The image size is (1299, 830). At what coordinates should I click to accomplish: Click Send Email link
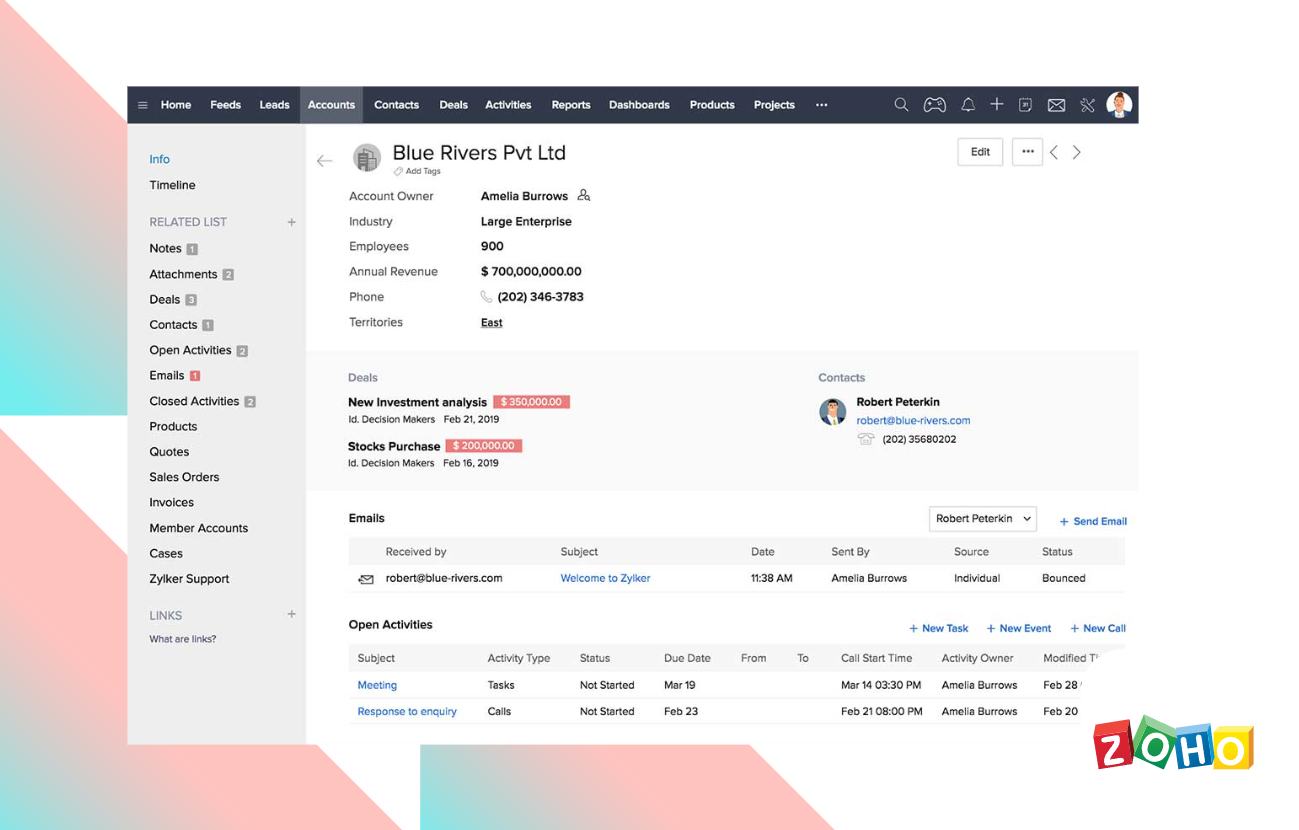coord(1093,521)
